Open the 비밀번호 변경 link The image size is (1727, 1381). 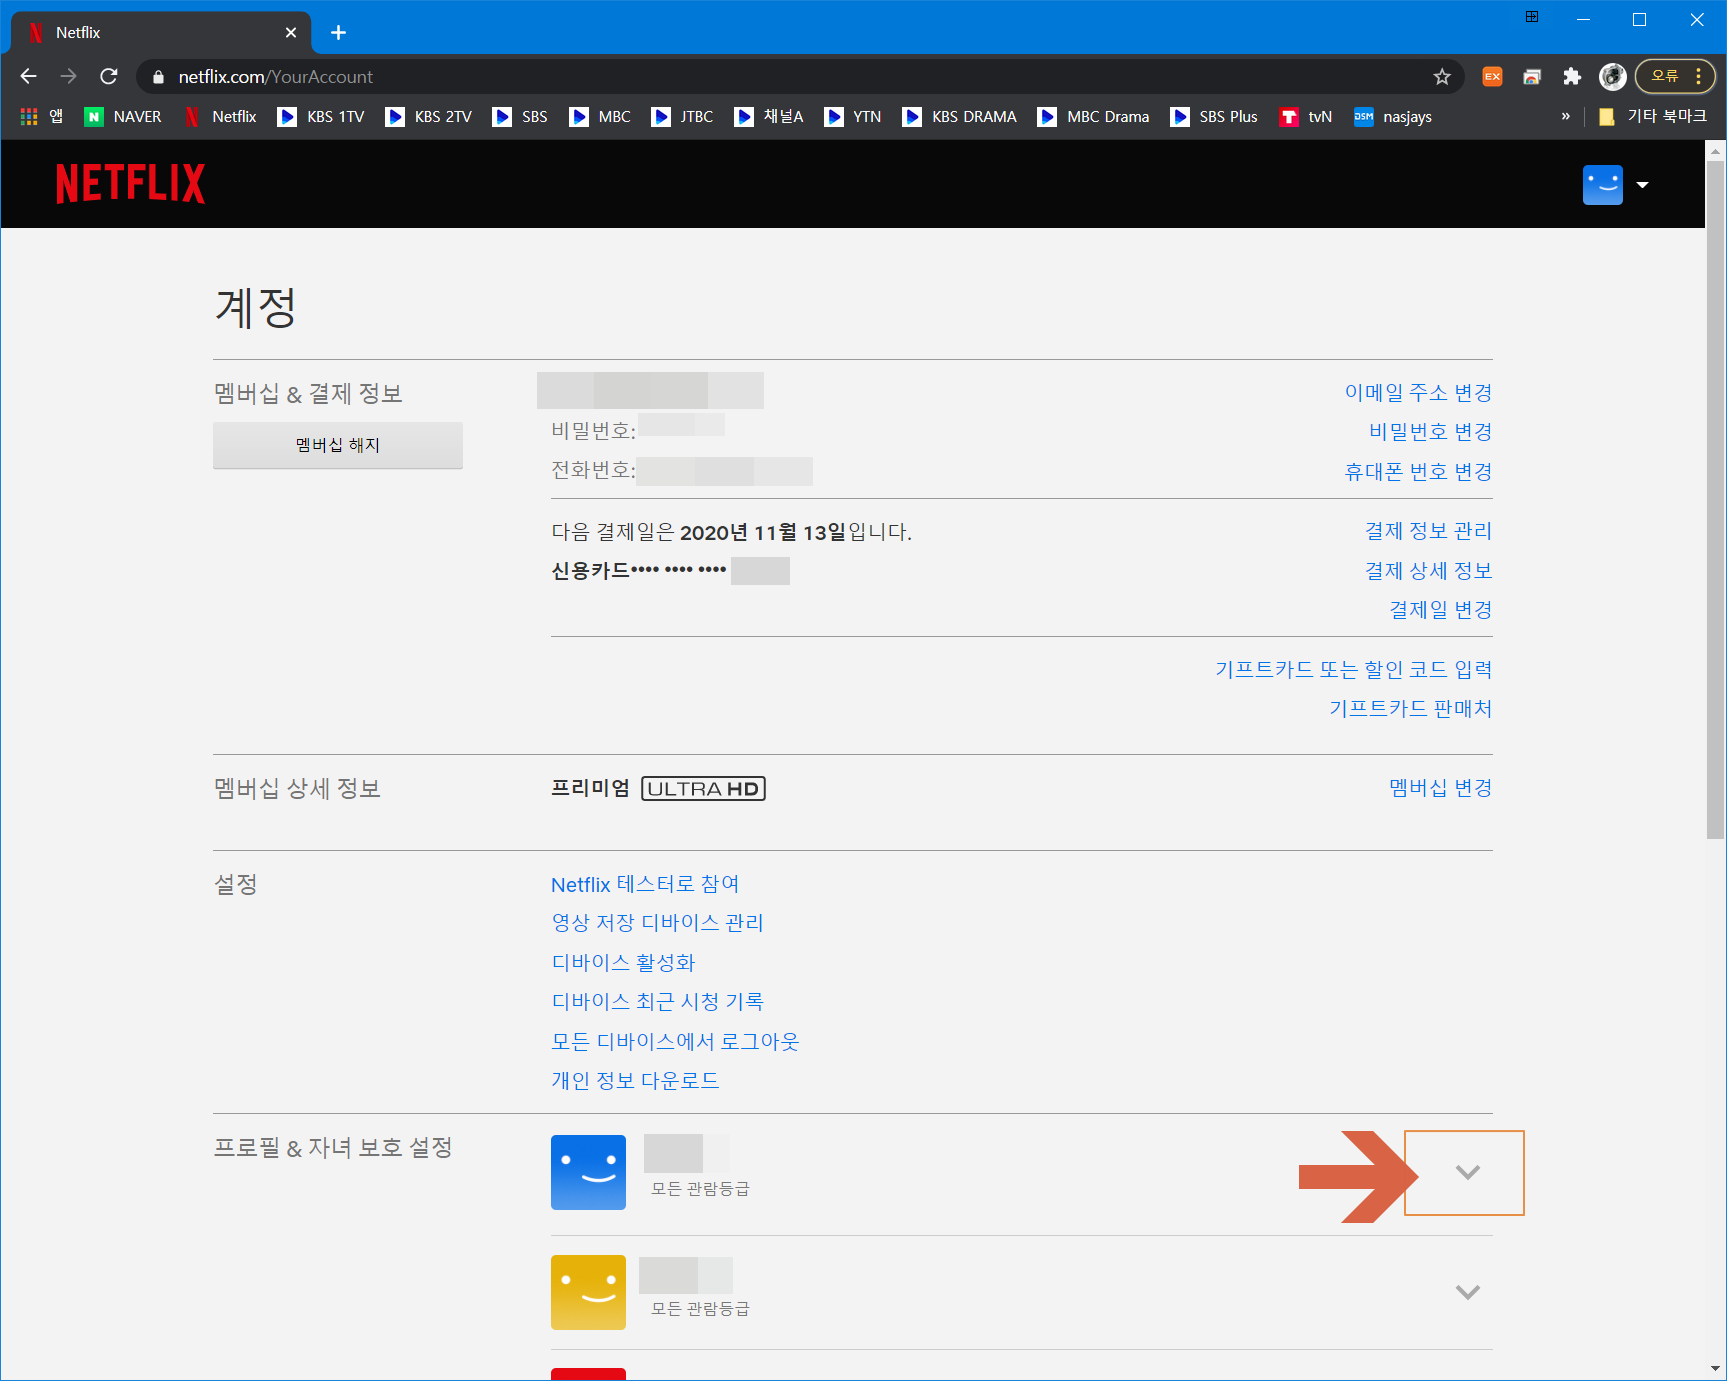click(1430, 431)
